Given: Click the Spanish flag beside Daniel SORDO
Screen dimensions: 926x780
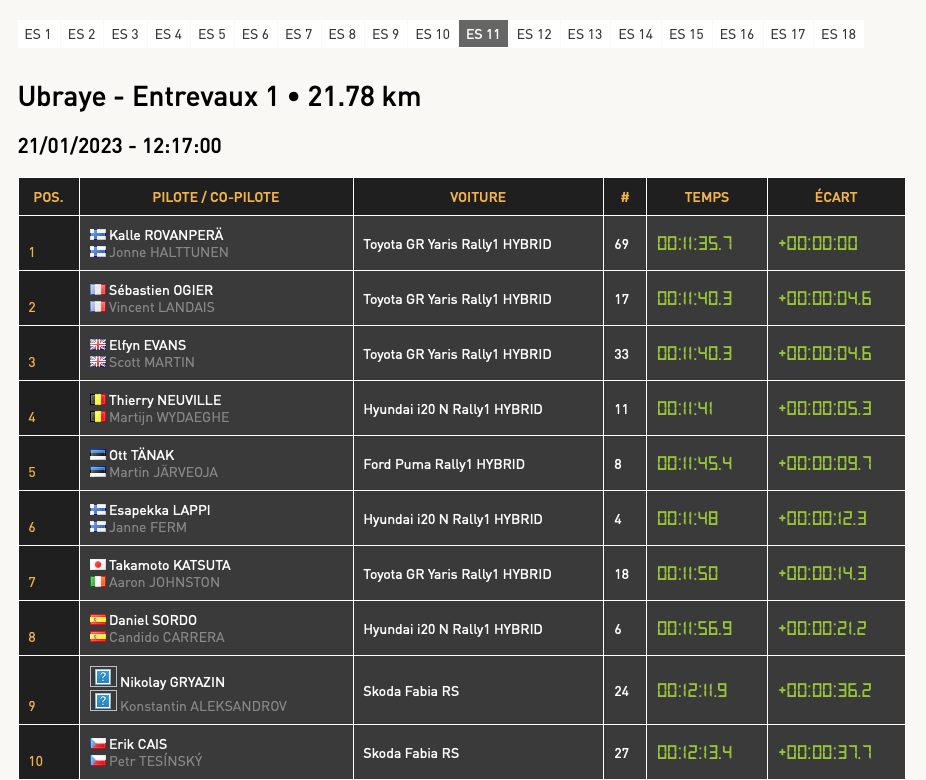Looking at the screenshot, I should (x=98, y=619).
